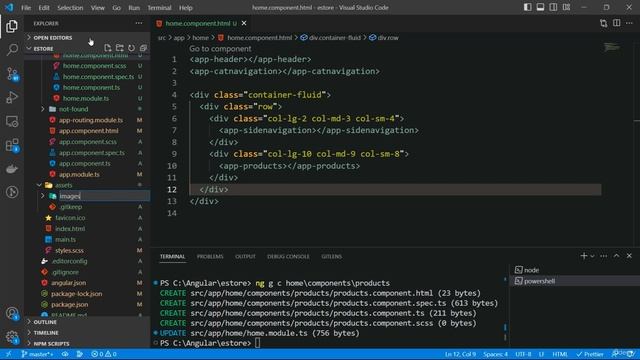Toggle bottom panel layout icon

540,7
